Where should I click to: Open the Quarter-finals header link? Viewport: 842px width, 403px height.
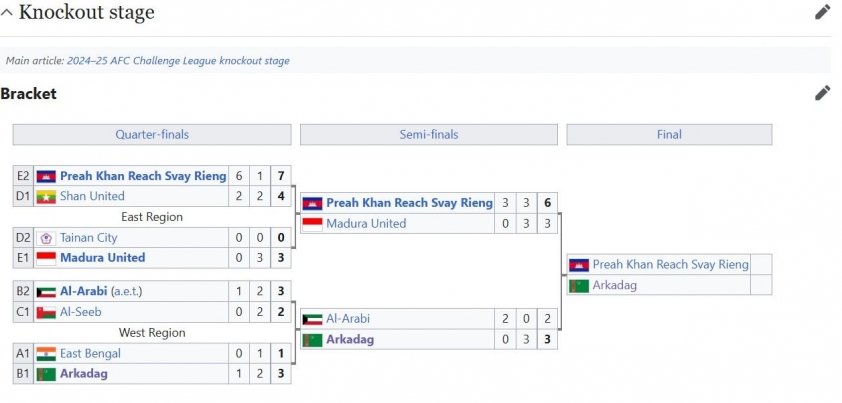click(x=152, y=134)
